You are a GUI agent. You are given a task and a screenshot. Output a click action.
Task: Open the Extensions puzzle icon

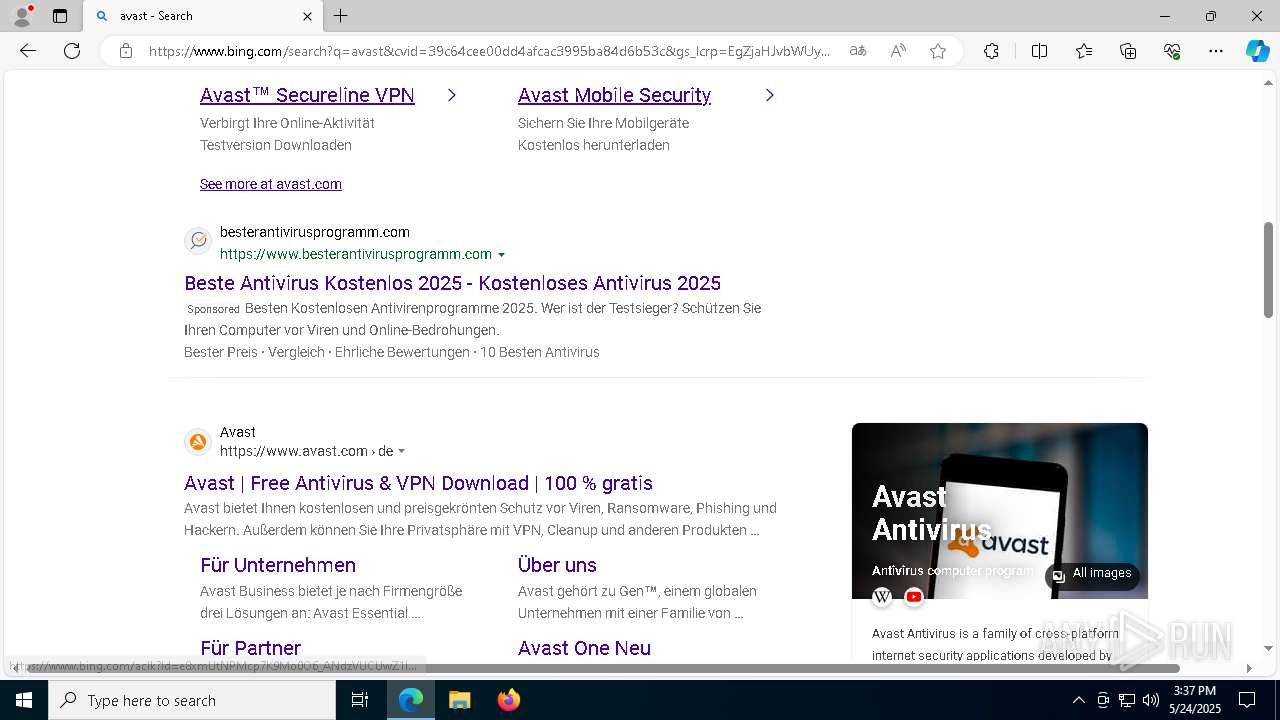991,51
